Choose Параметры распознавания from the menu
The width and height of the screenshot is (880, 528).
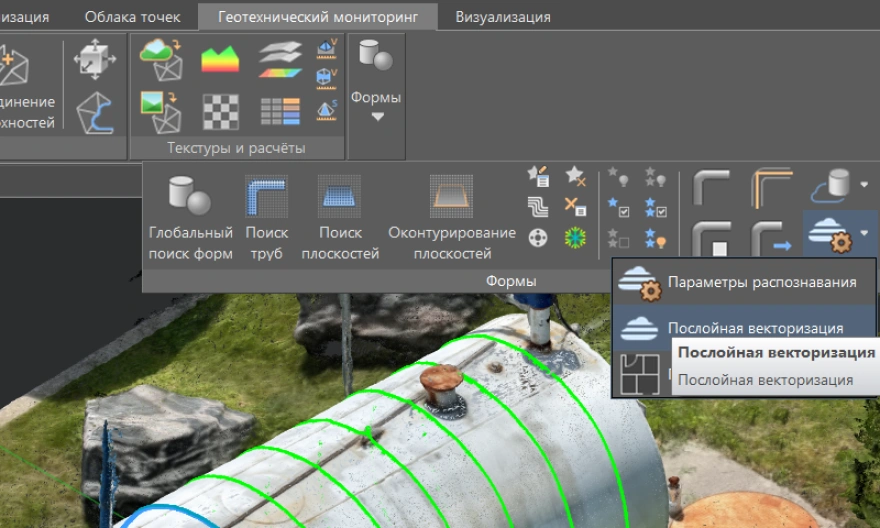click(x=761, y=282)
